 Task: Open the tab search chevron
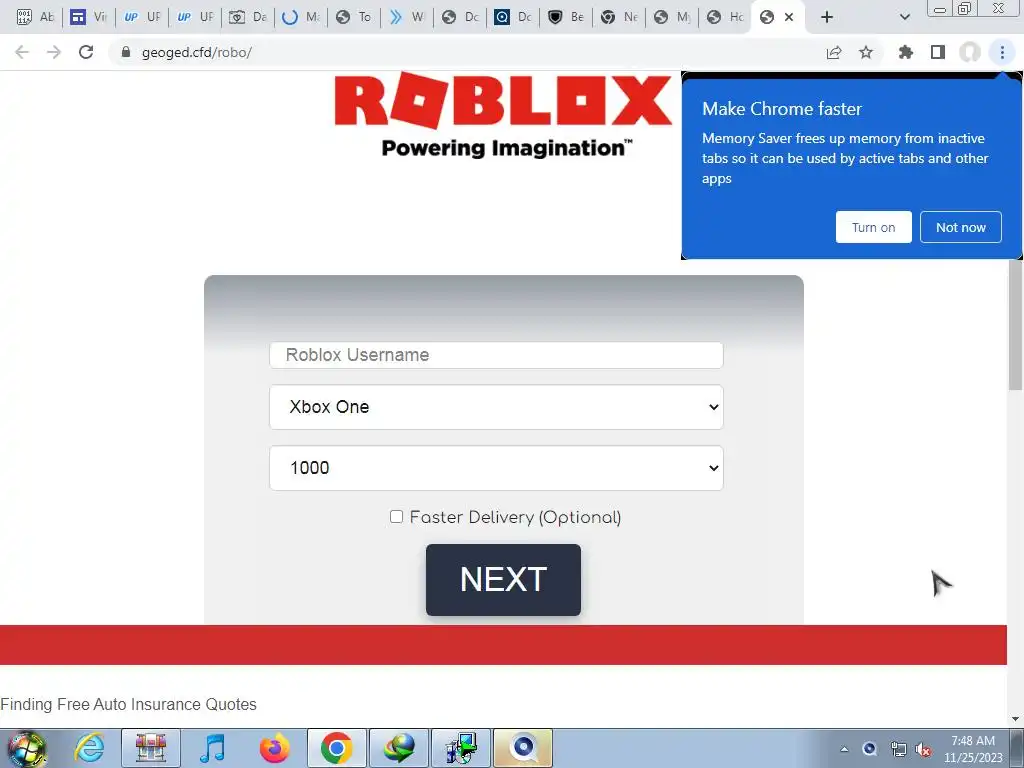(x=904, y=17)
